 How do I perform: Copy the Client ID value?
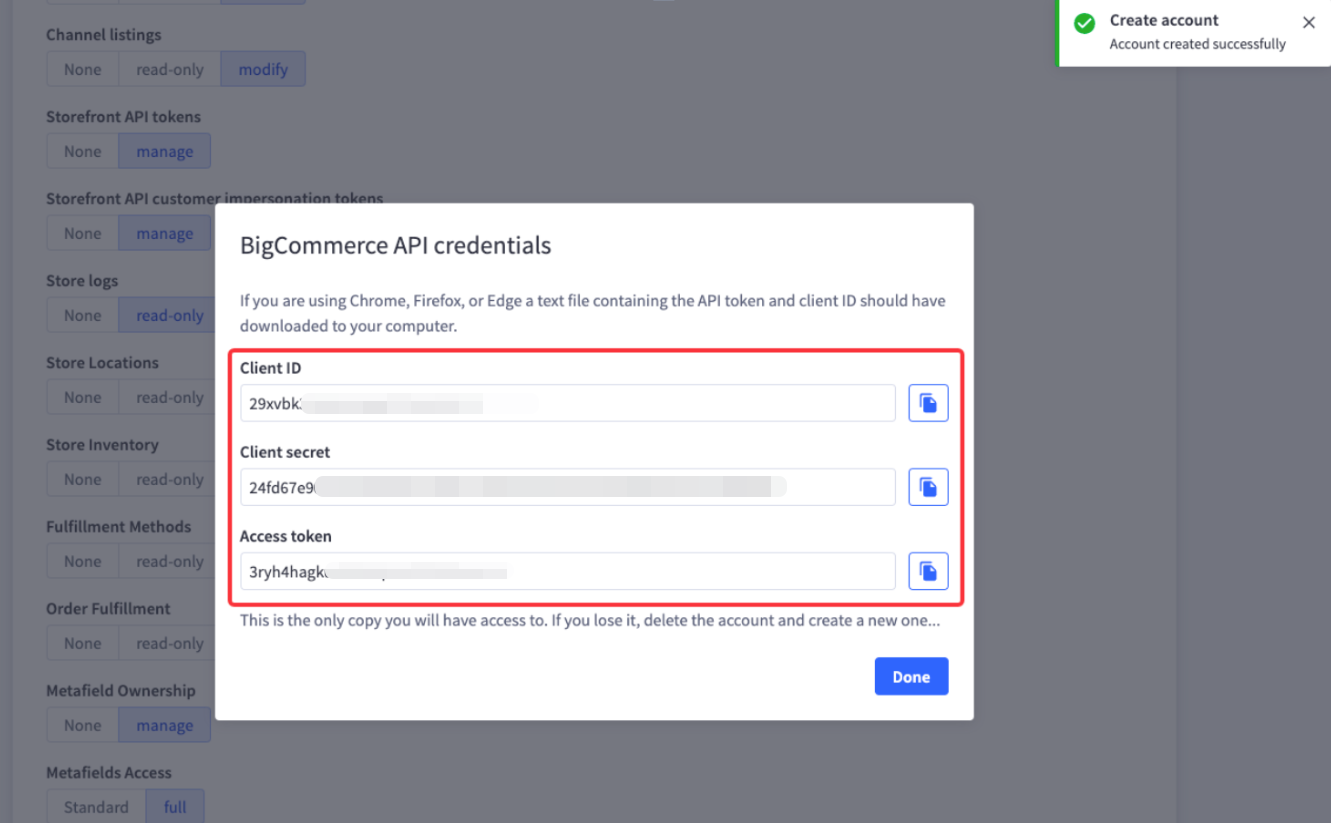pyautogui.click(x=928, y=403)
